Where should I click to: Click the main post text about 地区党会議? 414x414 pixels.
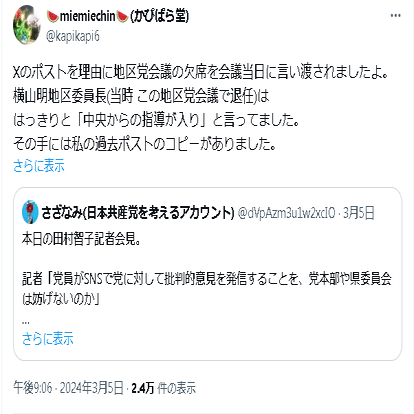200,108
